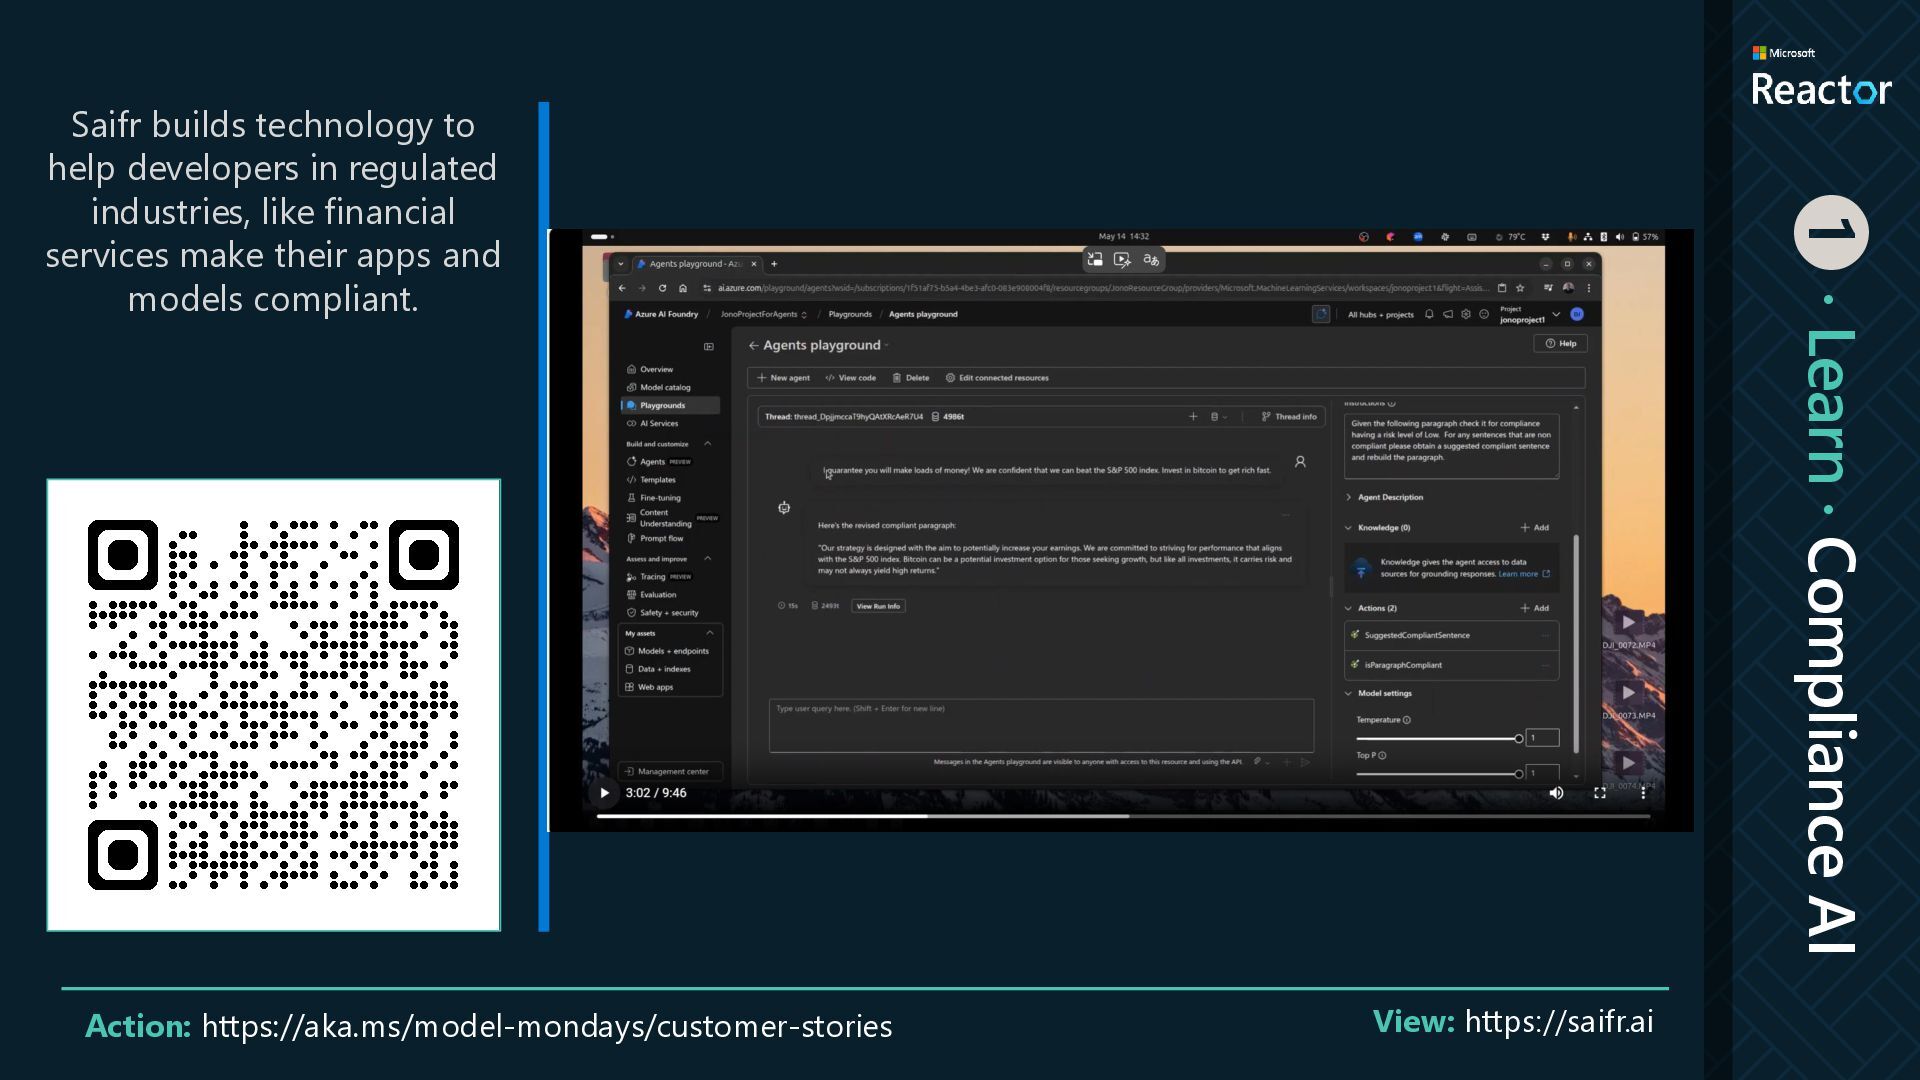Switch to the Agents playground browser tab
Screen dimensions: 1920x1080
tap(695, 264)
